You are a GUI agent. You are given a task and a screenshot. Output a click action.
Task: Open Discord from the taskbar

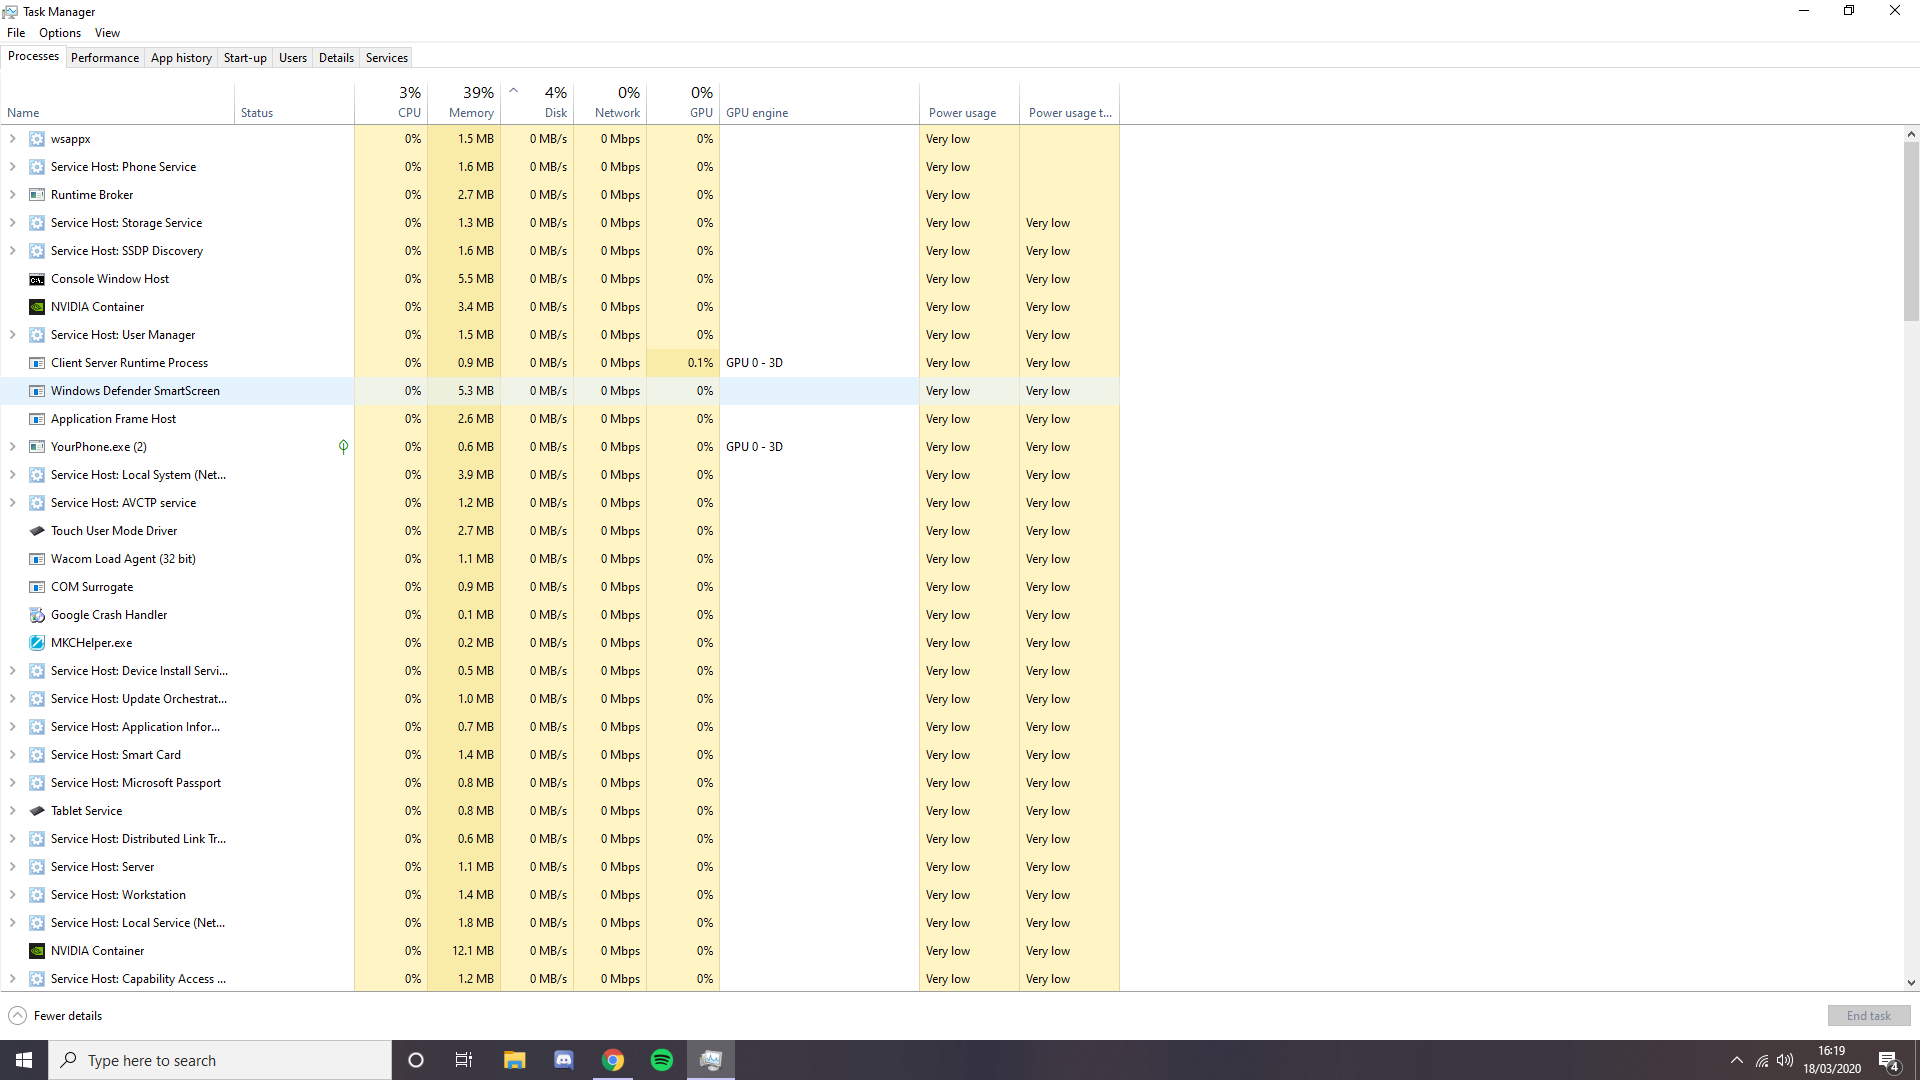click(564, 1060)
